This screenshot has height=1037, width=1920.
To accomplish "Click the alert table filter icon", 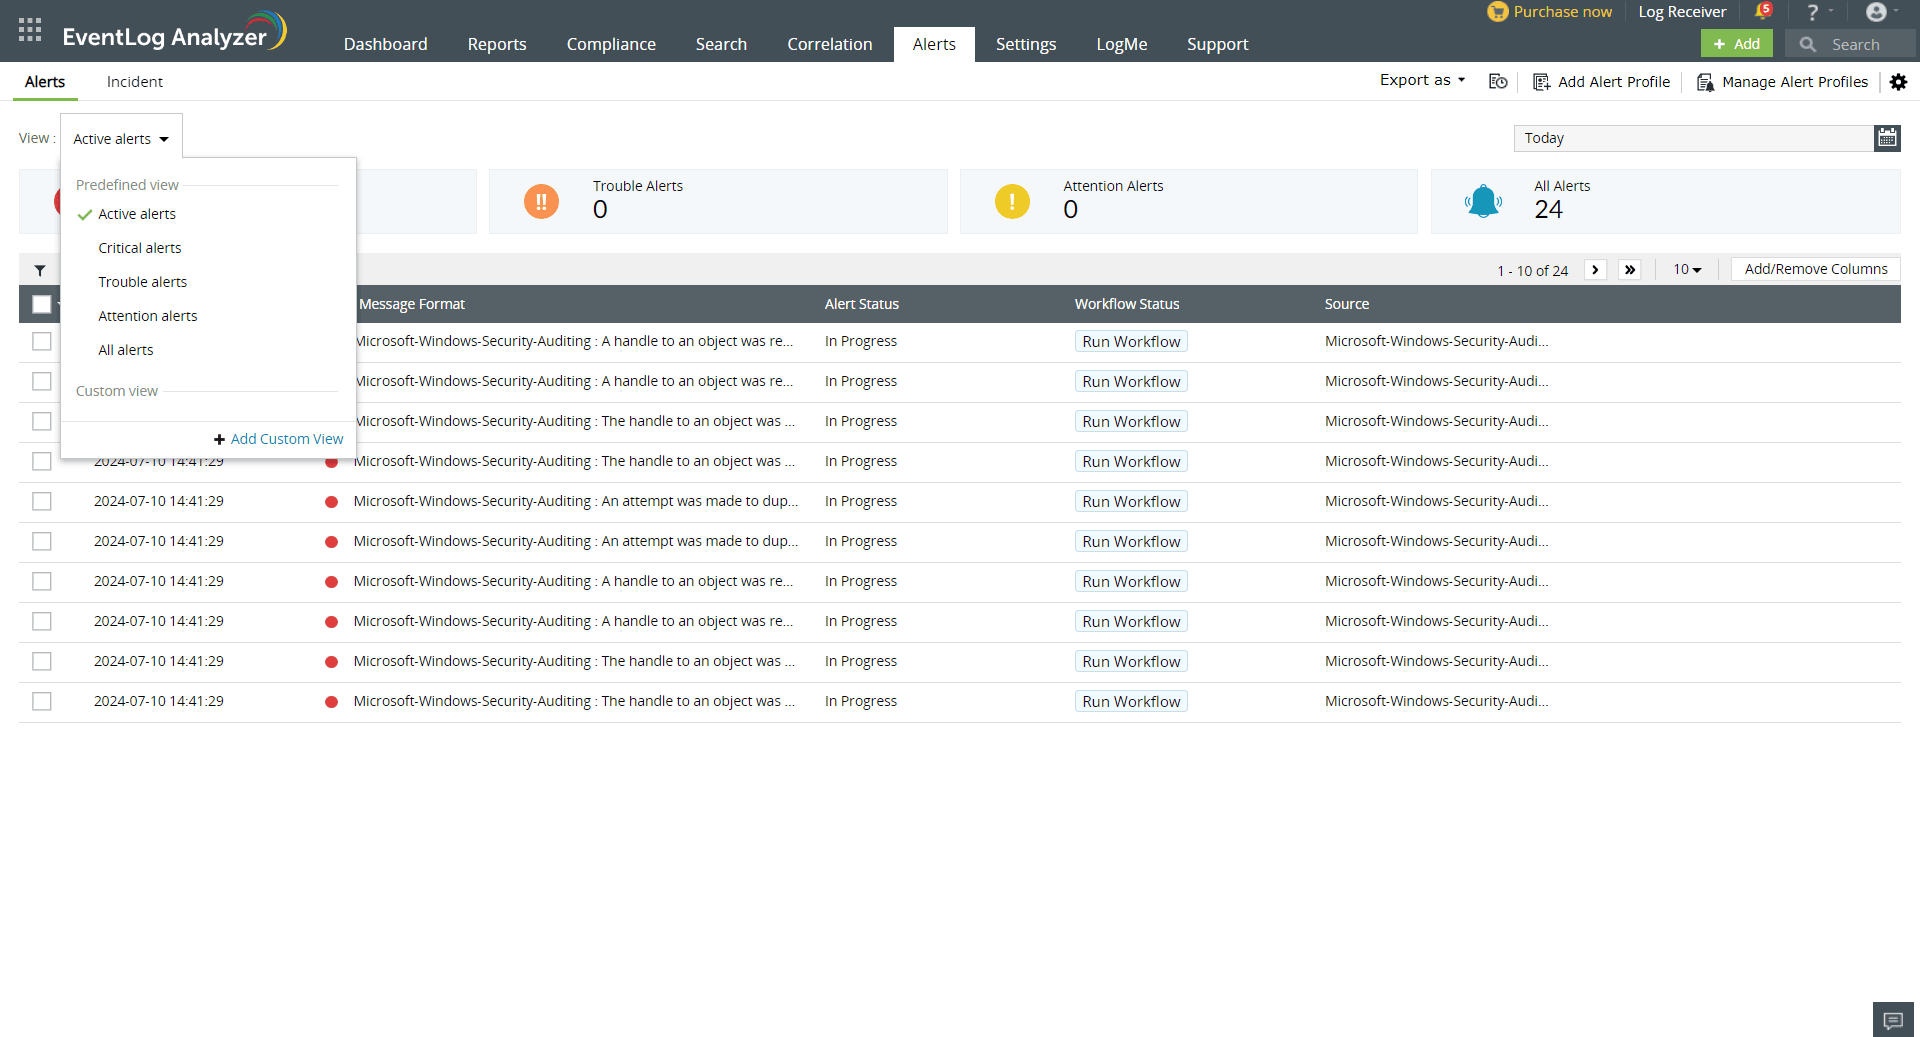I will (x=40, y=270).
